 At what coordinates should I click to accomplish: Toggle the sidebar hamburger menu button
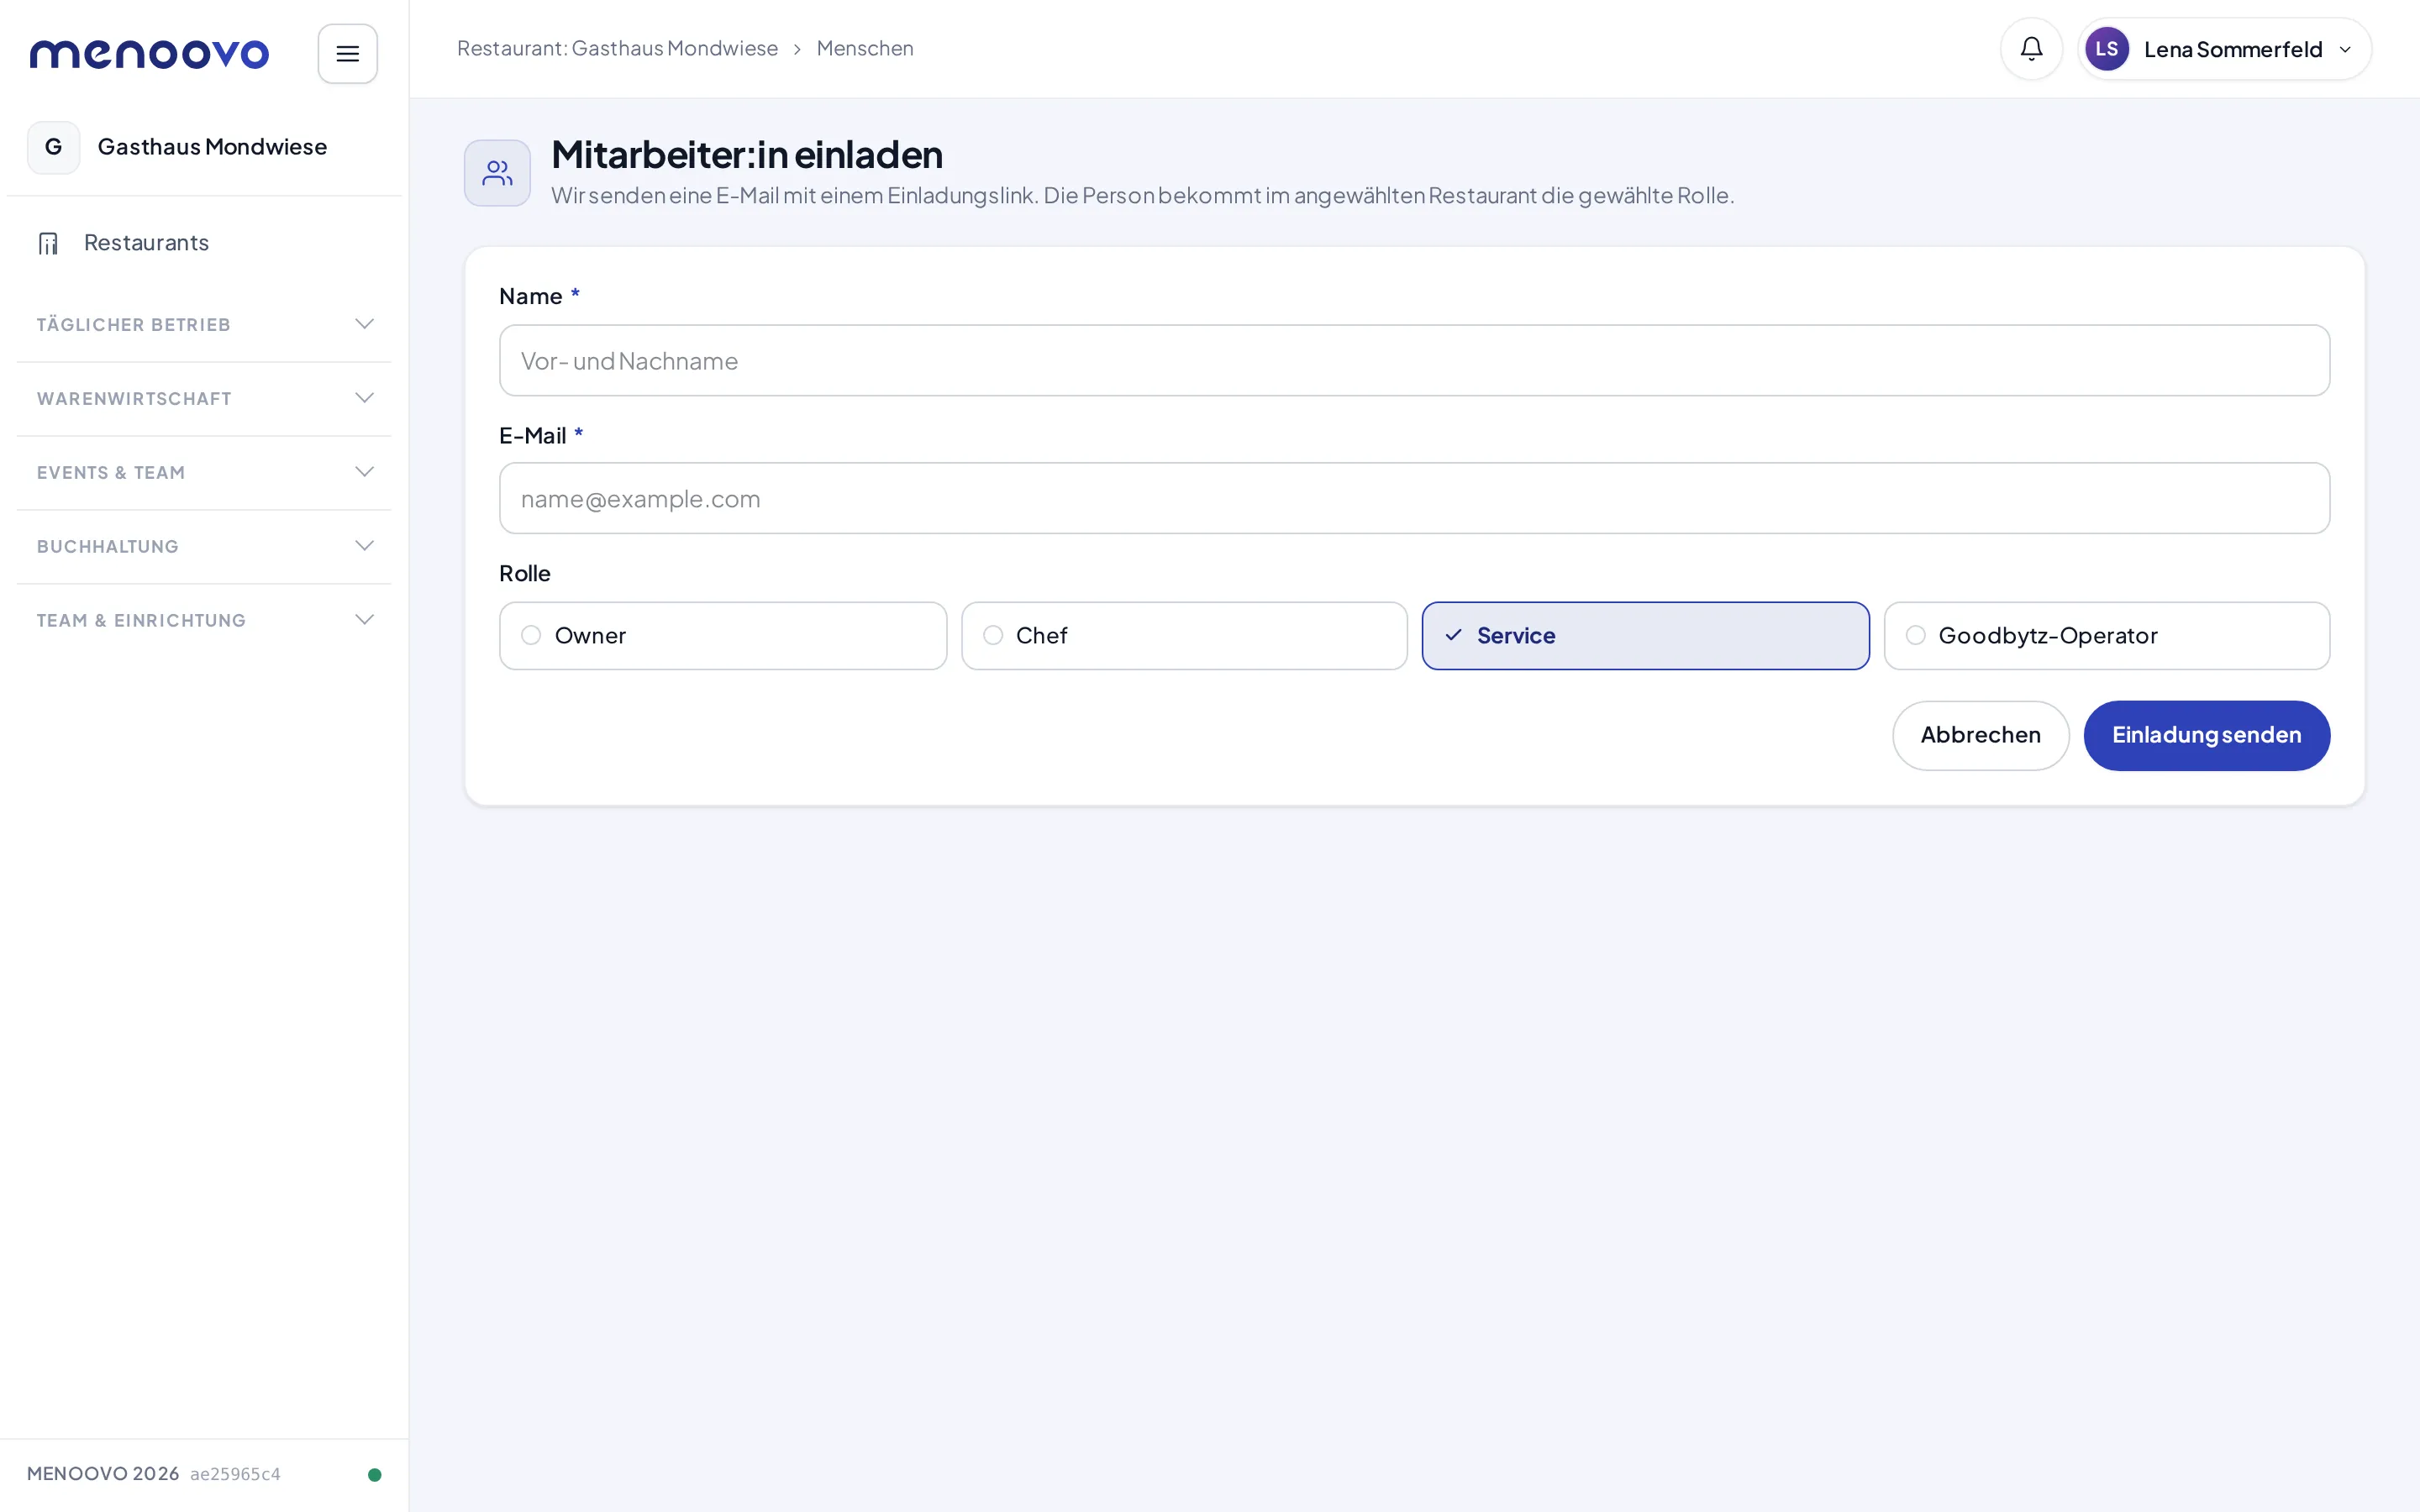347,54
